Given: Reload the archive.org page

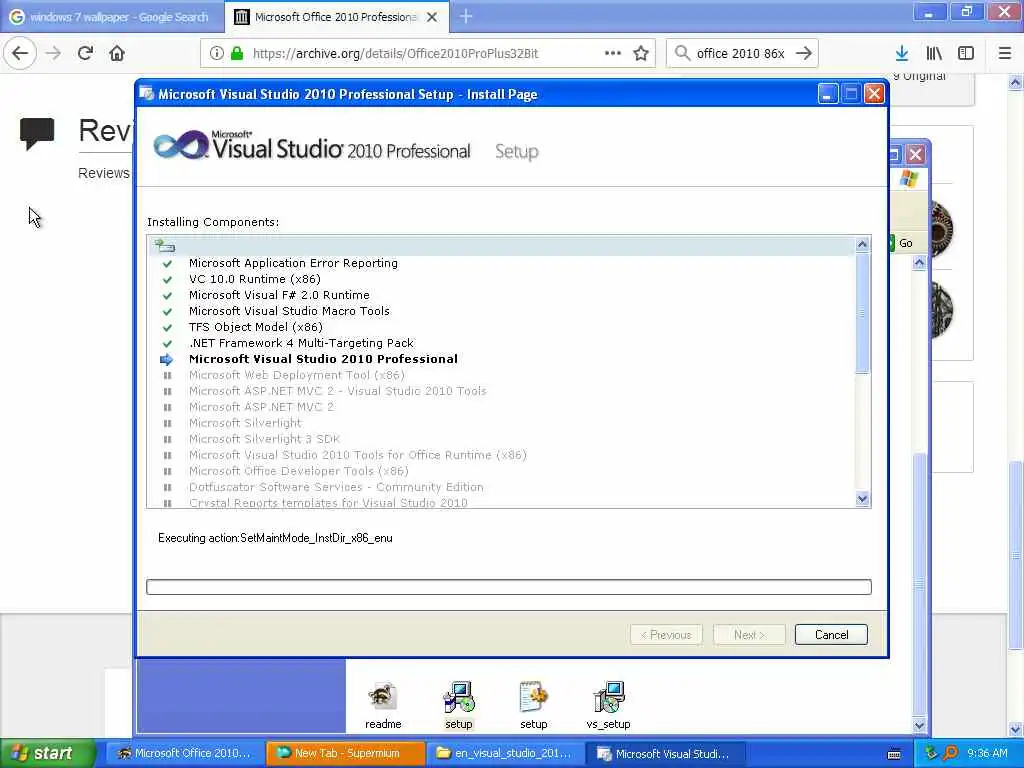Looking at the screenshot, I should pyautogui.click(x=86, y=53).
